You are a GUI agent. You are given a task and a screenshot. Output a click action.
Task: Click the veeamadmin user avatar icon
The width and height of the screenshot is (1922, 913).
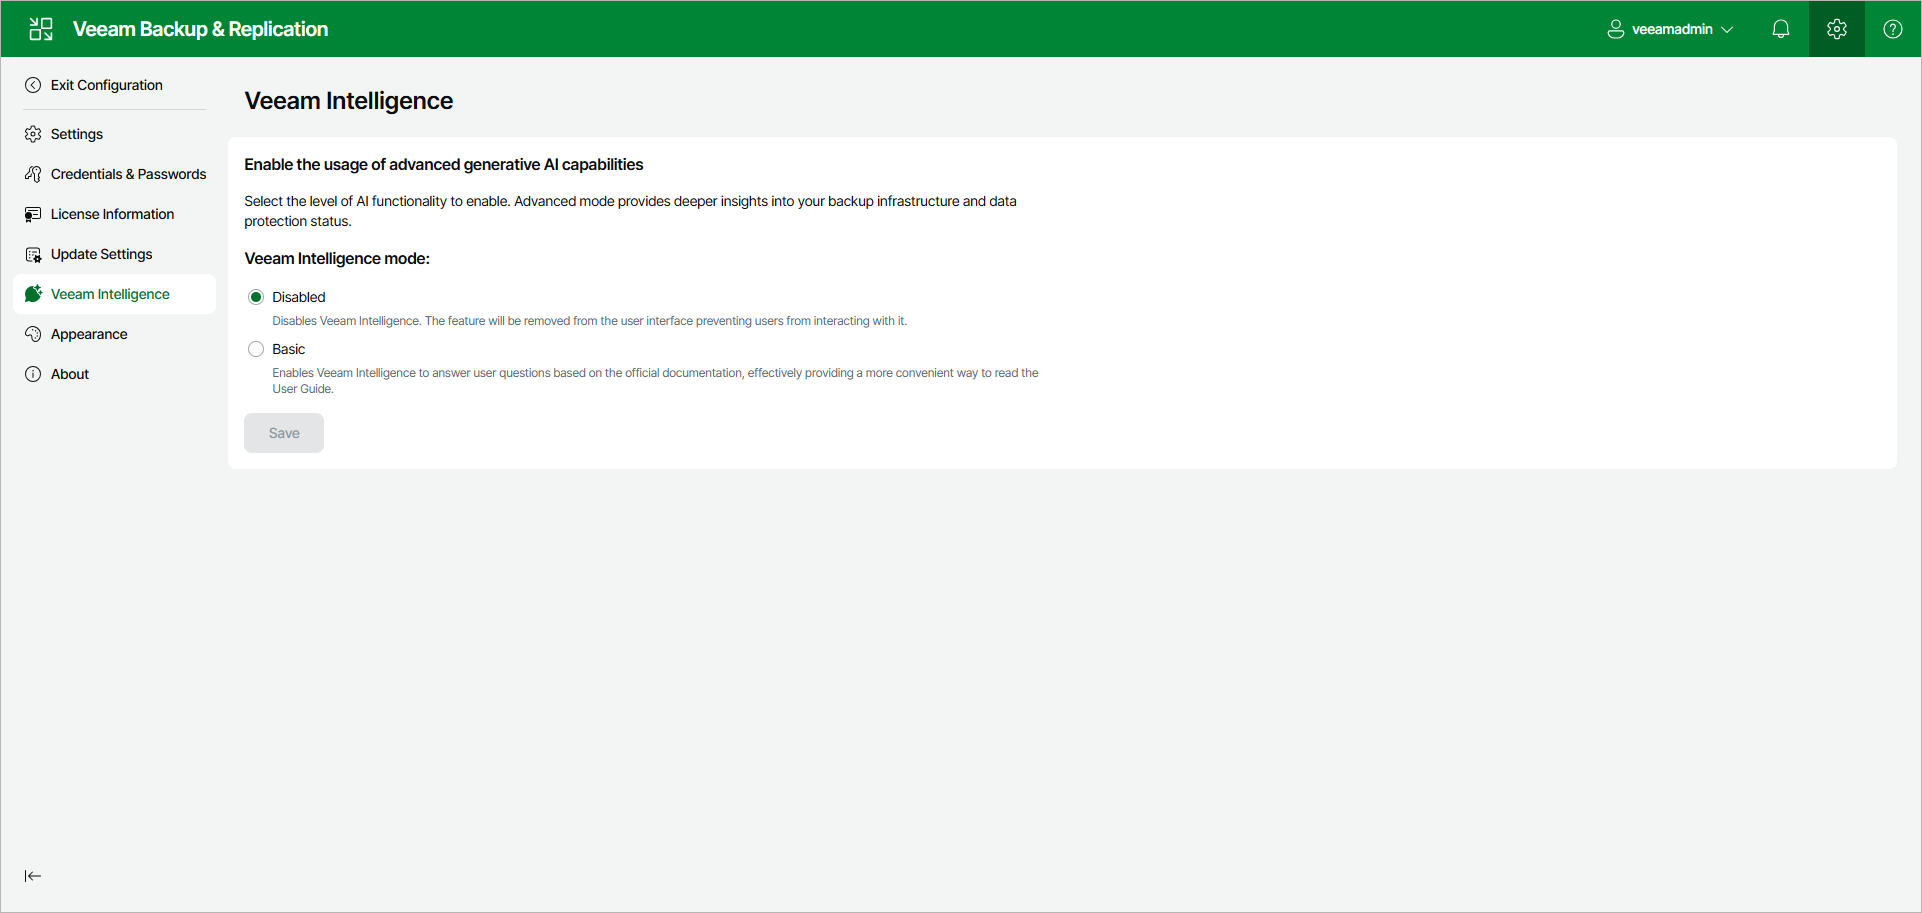pyautogui.click(x=1615, y=29)
